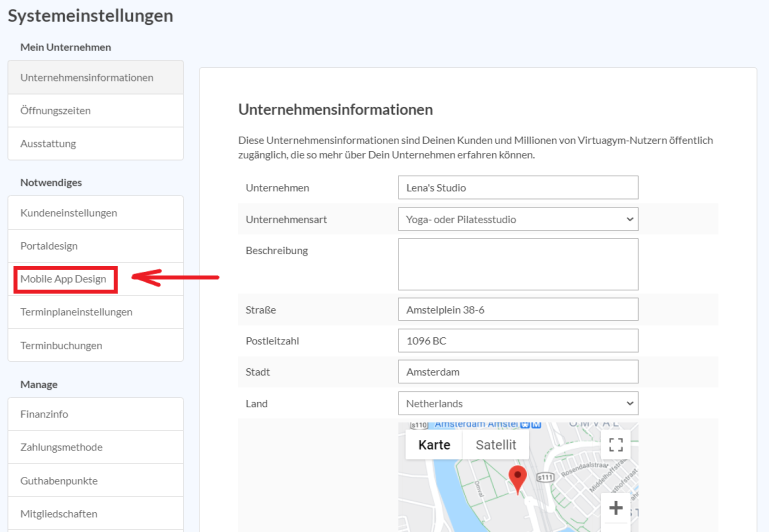Click the Unternehmen name input field
Viewport: 769px width, 532px height.
point(517,187)
